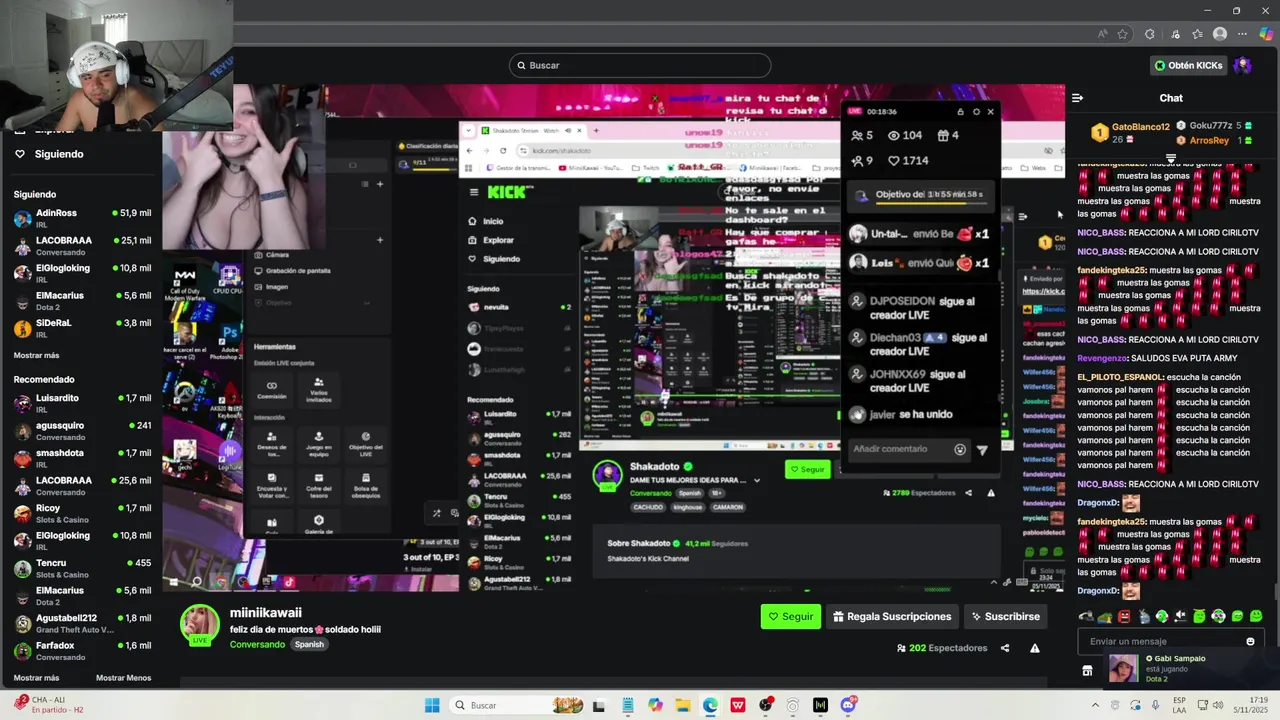This screenshot has height=720, width=1280.
Task: Open the Agustabell212 Grand Theft Auto channel
Action: coord(82,624)
